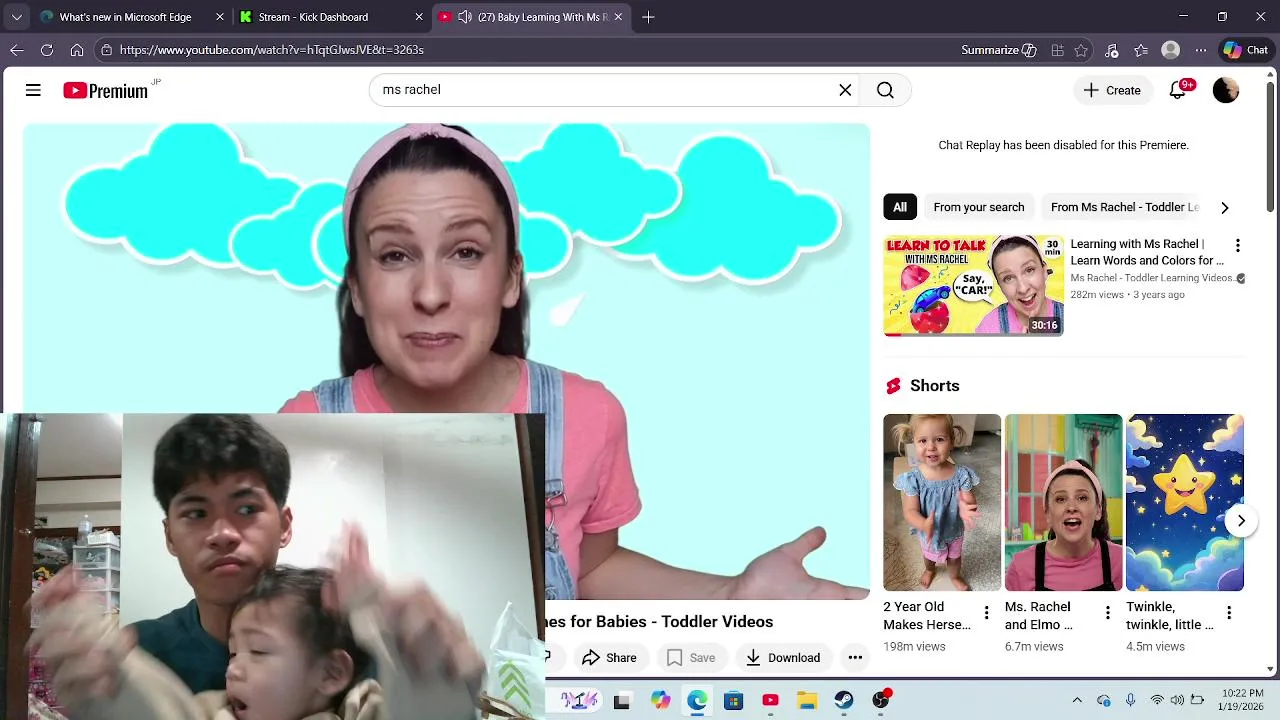1280x720 pixels.
Task: Select the From your search chip
Action: 979,207
